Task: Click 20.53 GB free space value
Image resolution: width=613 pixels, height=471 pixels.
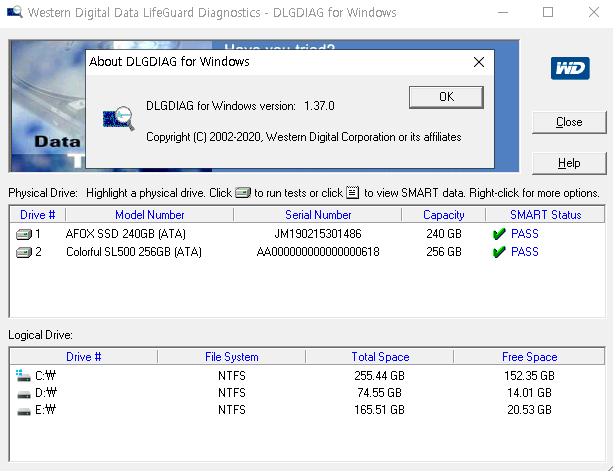Action: (x=529, y=410)
